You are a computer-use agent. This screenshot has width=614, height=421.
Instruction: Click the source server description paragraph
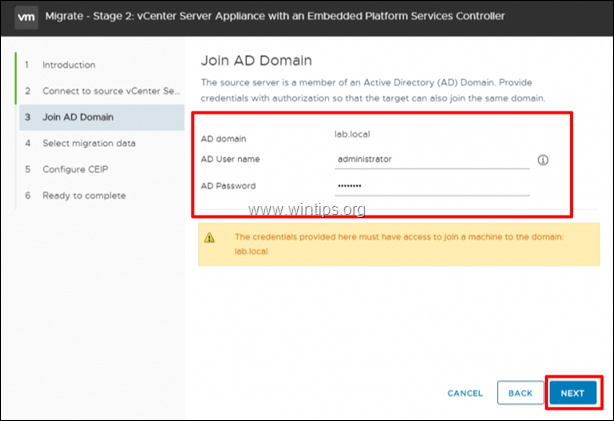coord(373,90)
